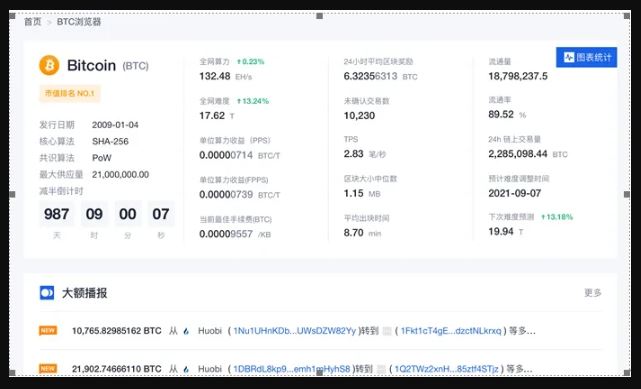Click the 更多 link in 大额播报
Image resolution: width=641 pixels, height=389 pixels.
pyautogui.click(x=593, y=293)
